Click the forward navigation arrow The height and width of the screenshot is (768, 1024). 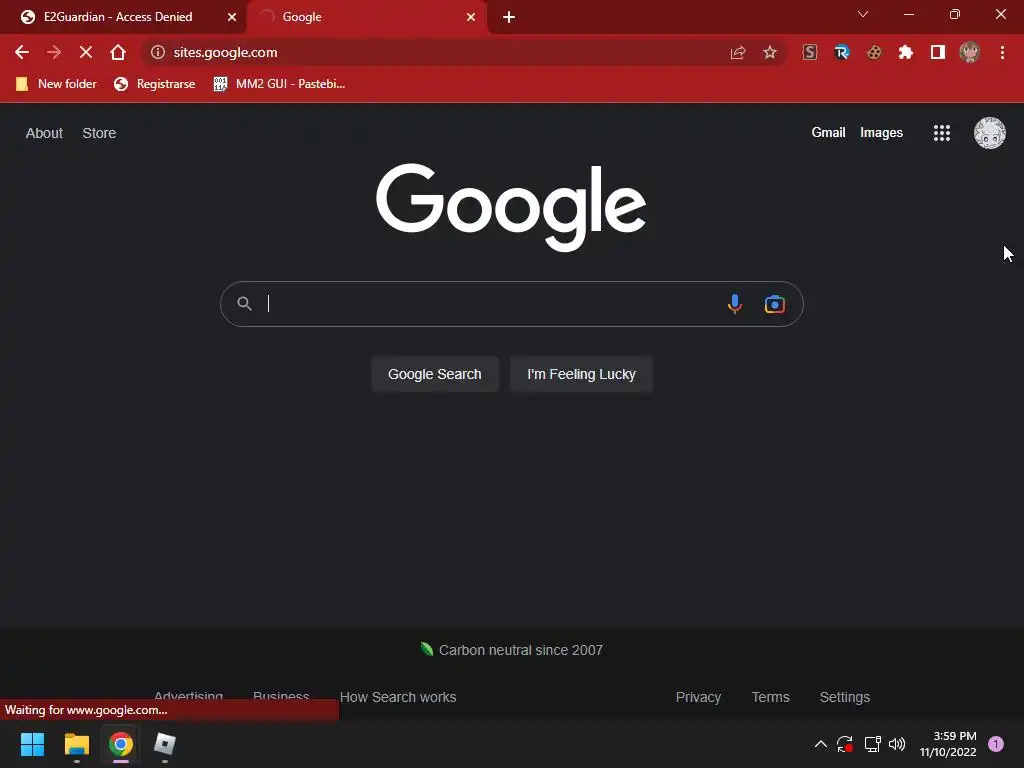[x=54, y=52]
